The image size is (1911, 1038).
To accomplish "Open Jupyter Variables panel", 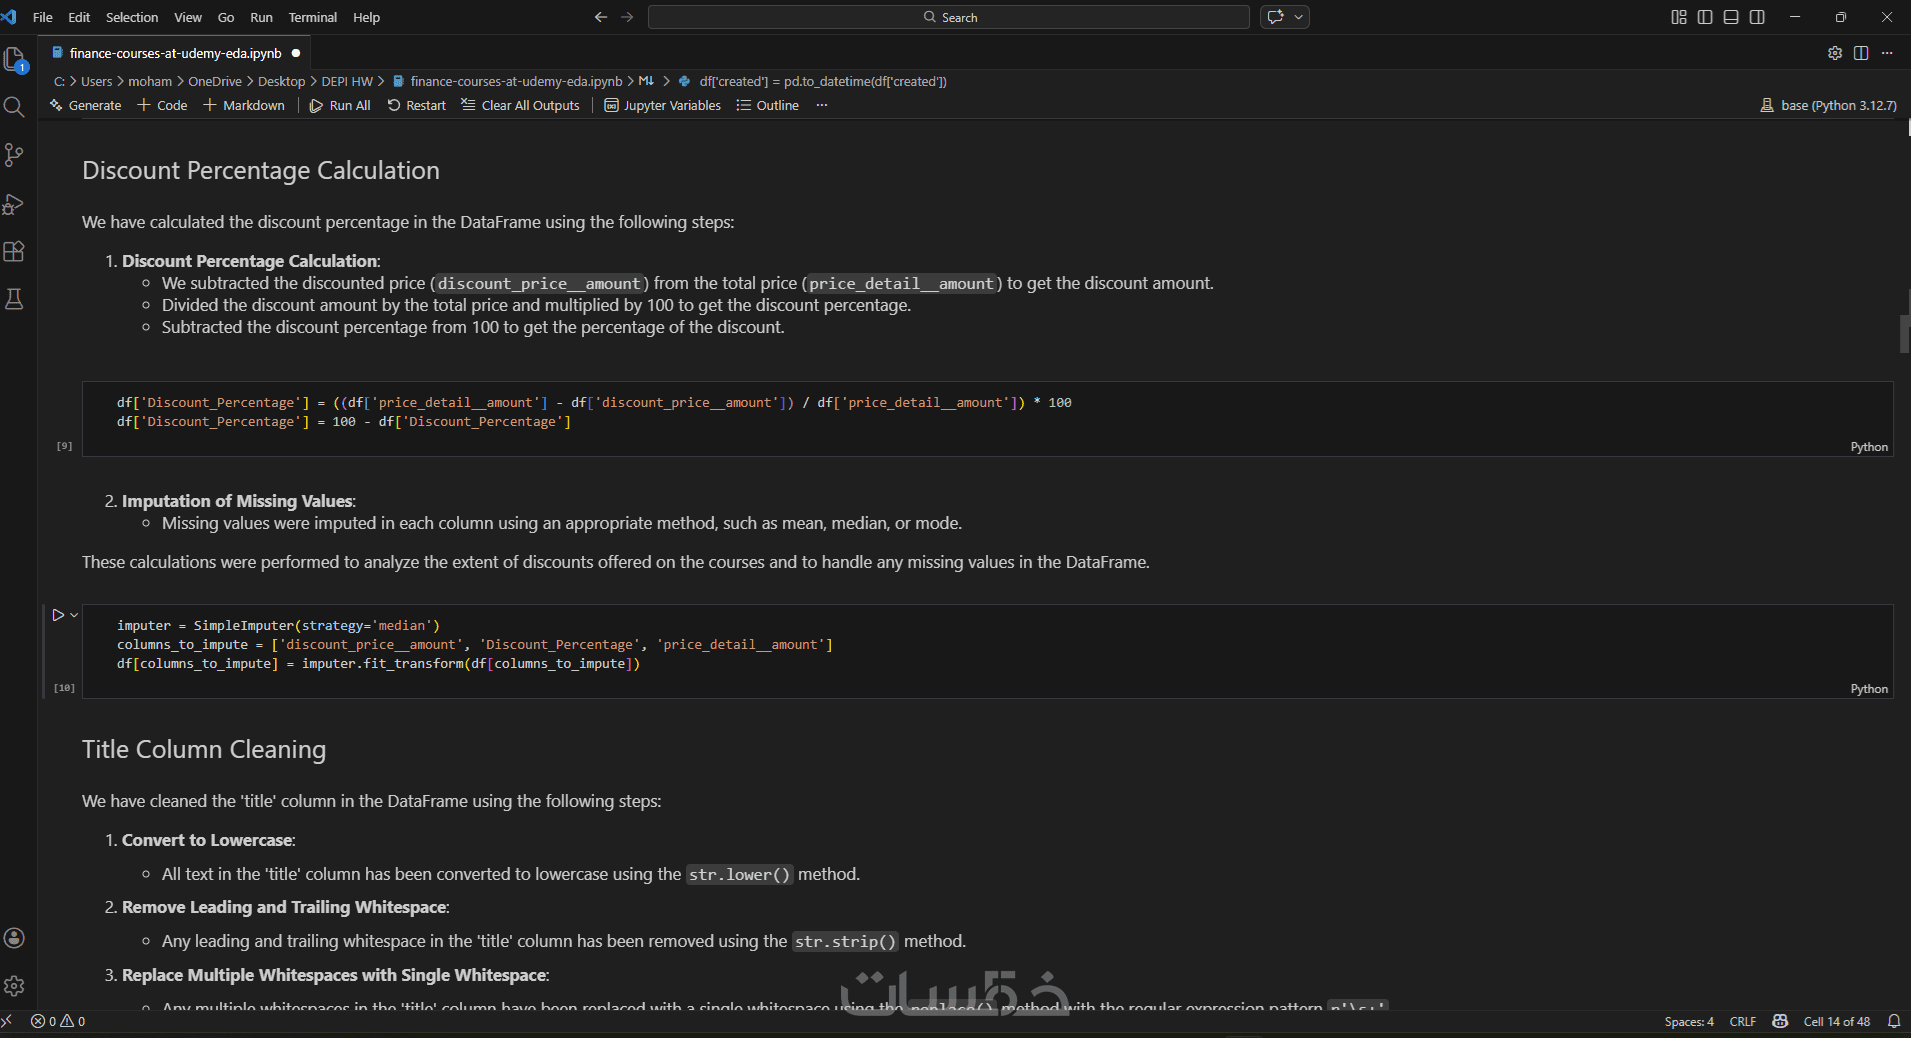I will pos(663,105).
